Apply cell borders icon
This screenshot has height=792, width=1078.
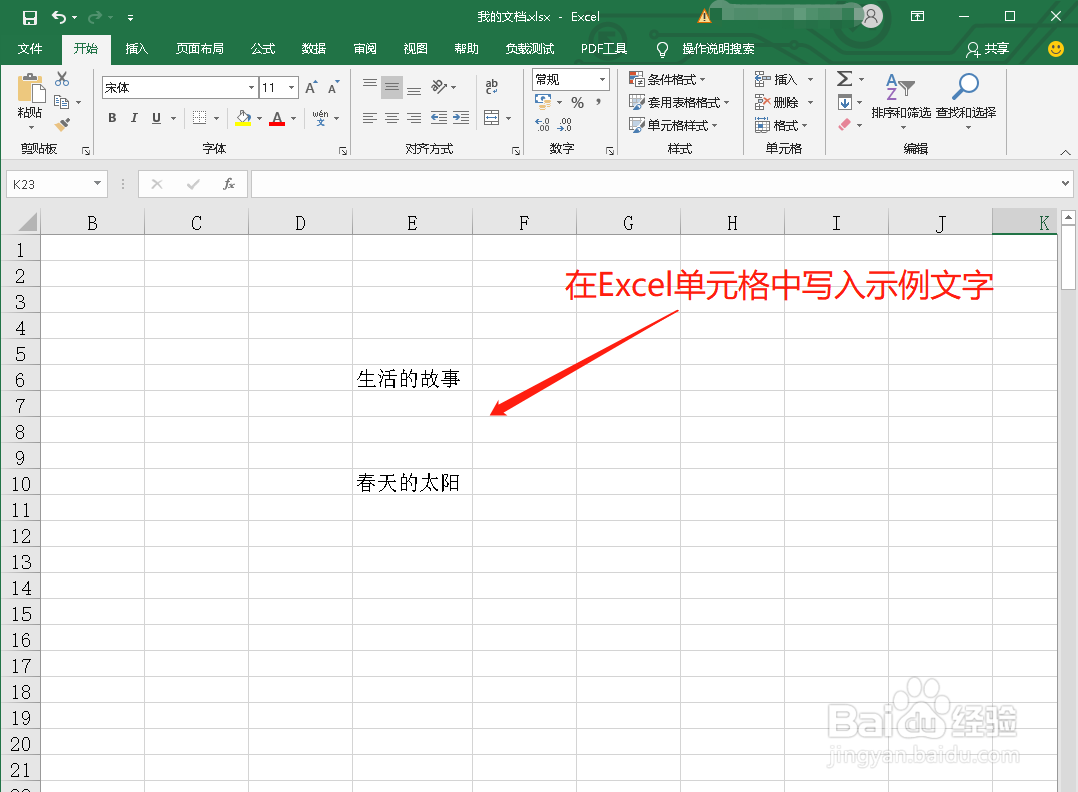pos(199,118)
